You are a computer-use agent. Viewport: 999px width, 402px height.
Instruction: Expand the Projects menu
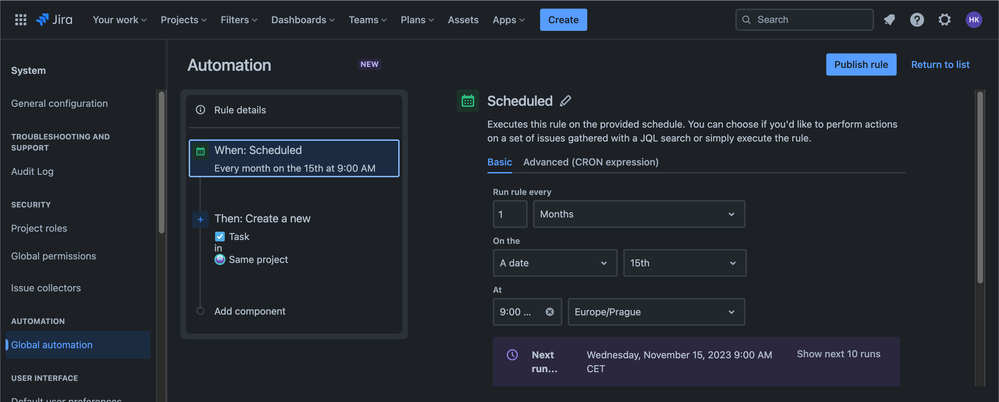tap(183, 20)
